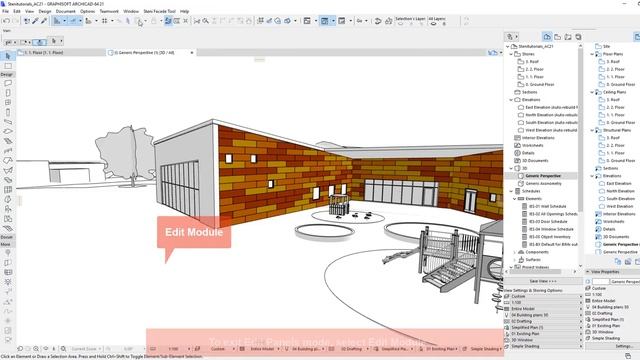The image size is (640, 360).
Task: Open the File menu
Action: point(5,11)
